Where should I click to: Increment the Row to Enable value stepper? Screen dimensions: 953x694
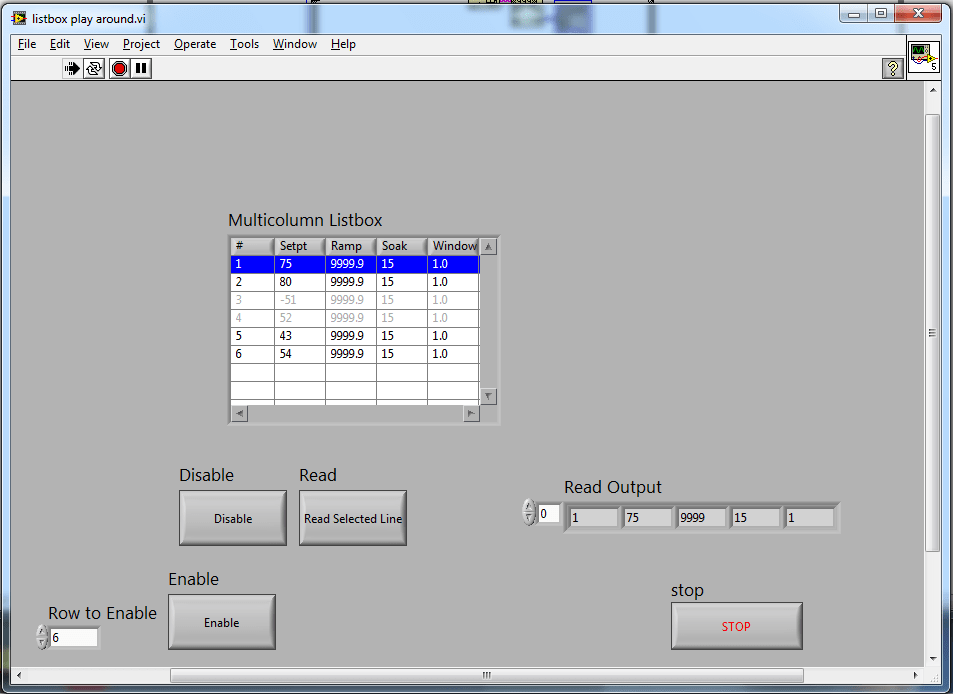(41, 629)
